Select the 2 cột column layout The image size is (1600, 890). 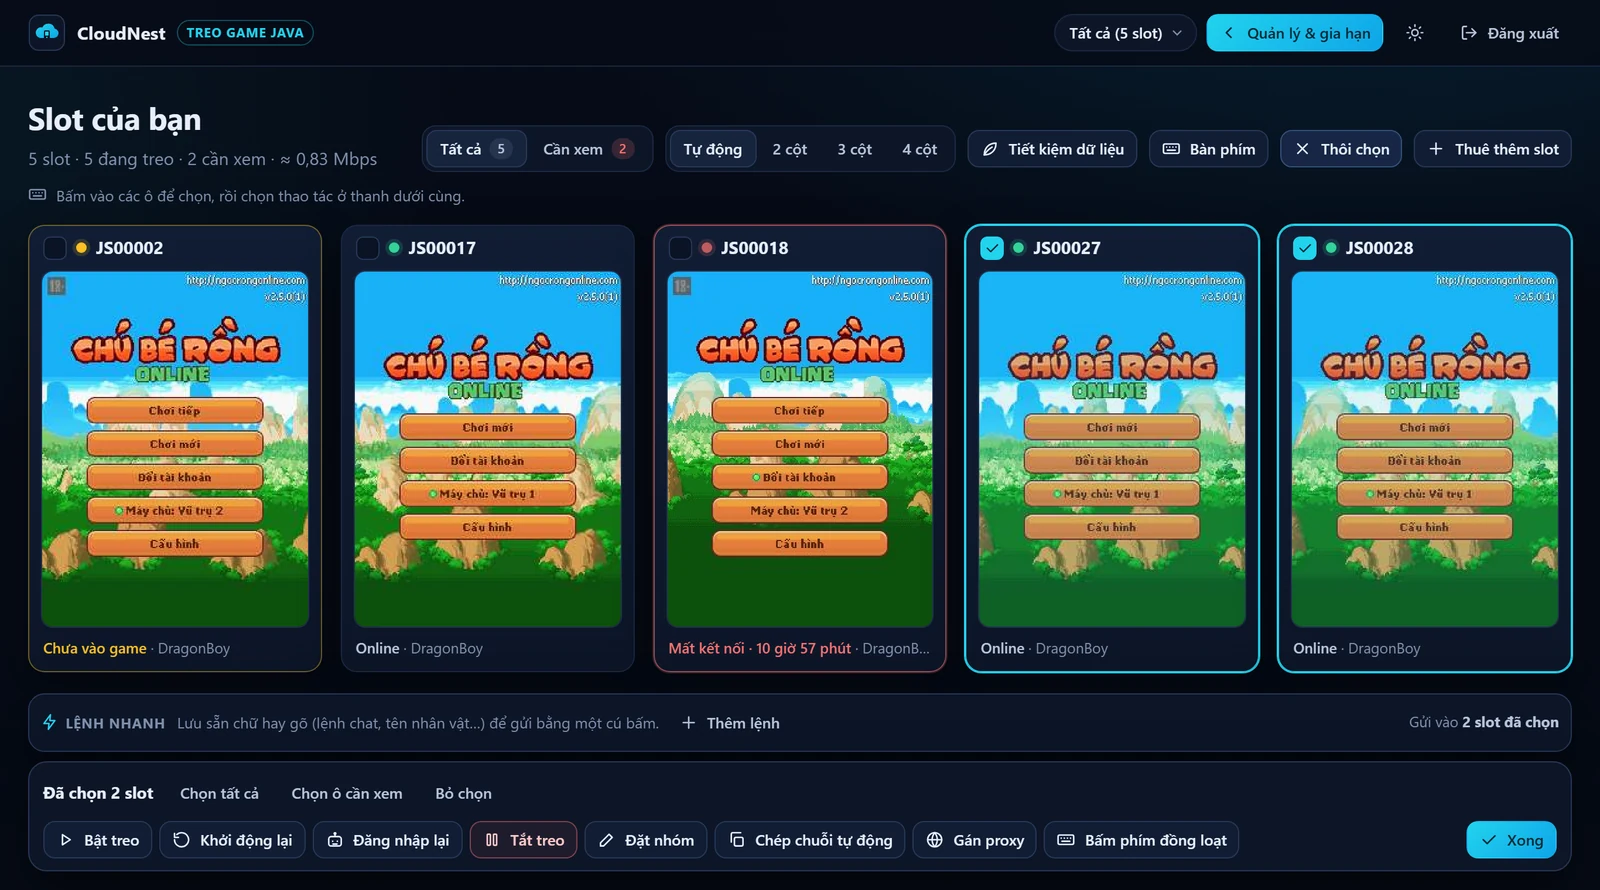point(790,149)
